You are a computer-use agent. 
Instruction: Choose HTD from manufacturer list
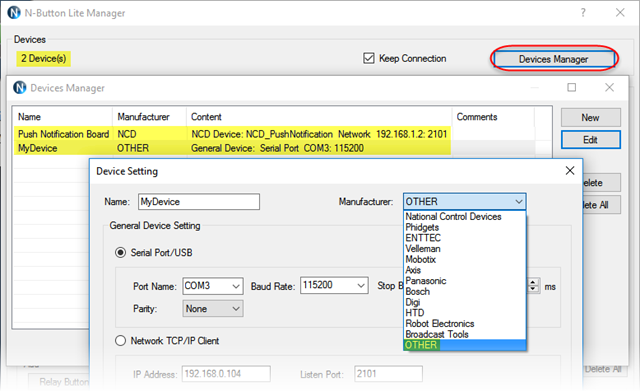[464, 313]
